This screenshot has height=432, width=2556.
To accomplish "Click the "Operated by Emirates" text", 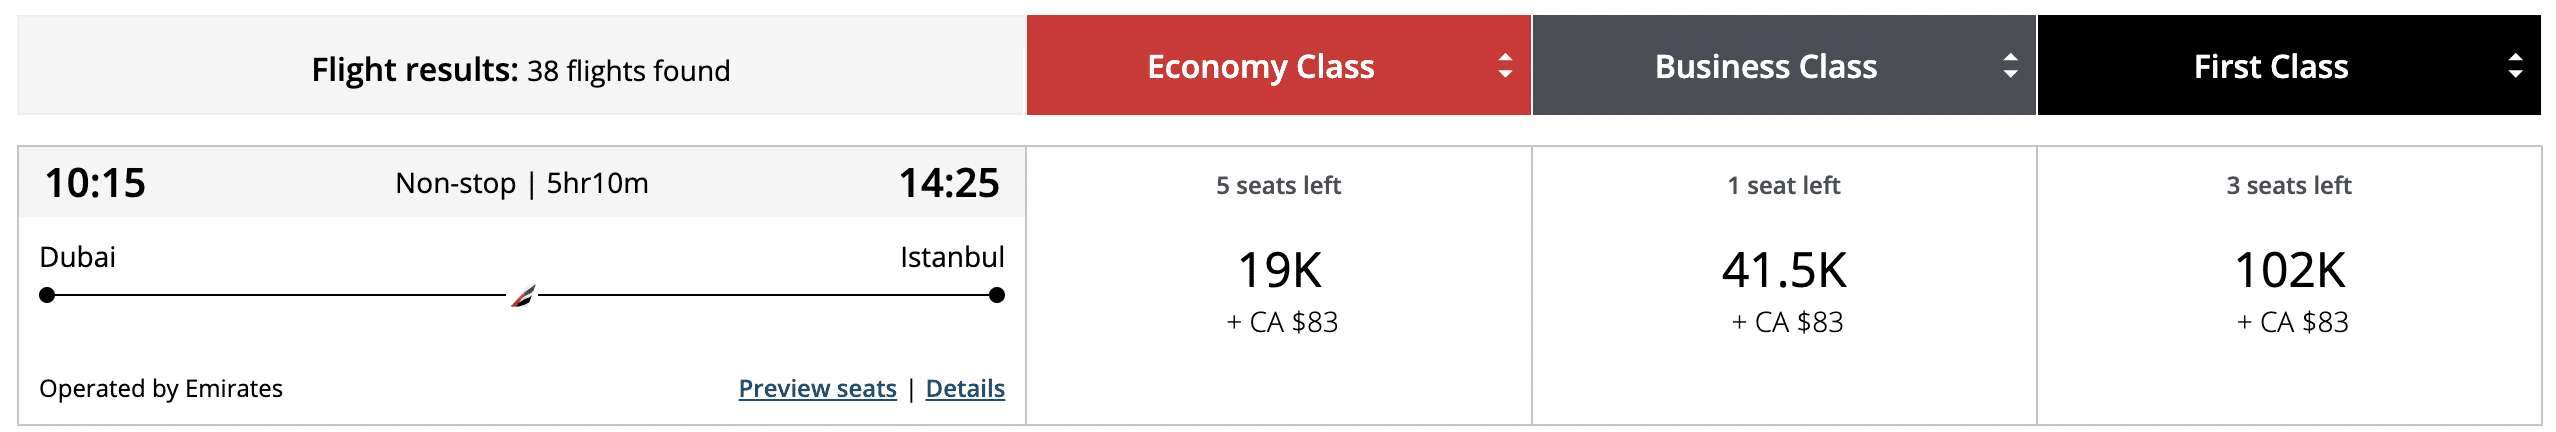I will click(161, 388).
